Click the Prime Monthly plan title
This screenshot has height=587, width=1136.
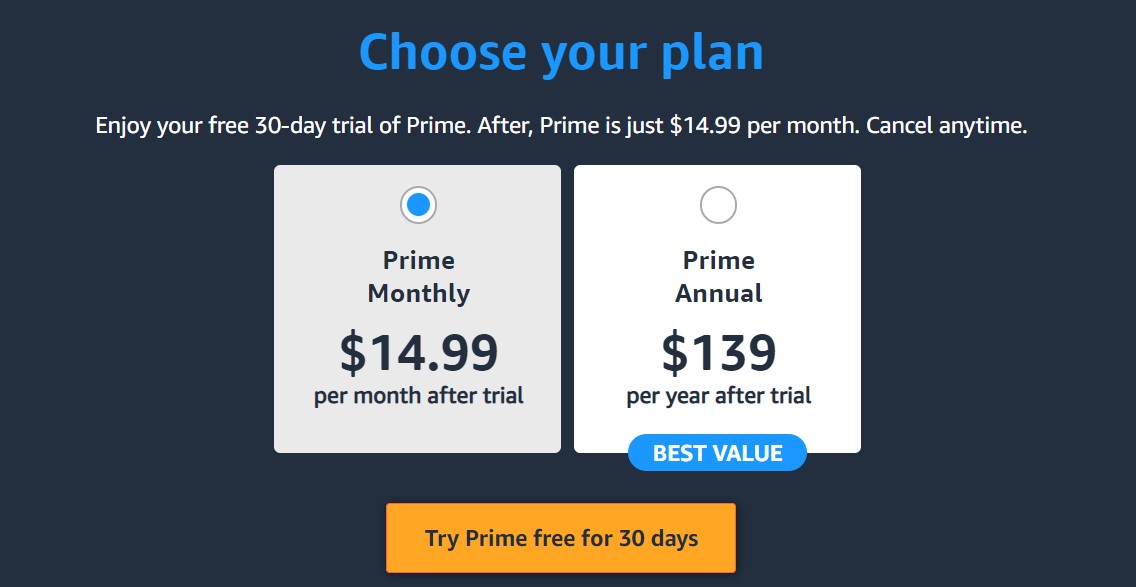[417, 276]
